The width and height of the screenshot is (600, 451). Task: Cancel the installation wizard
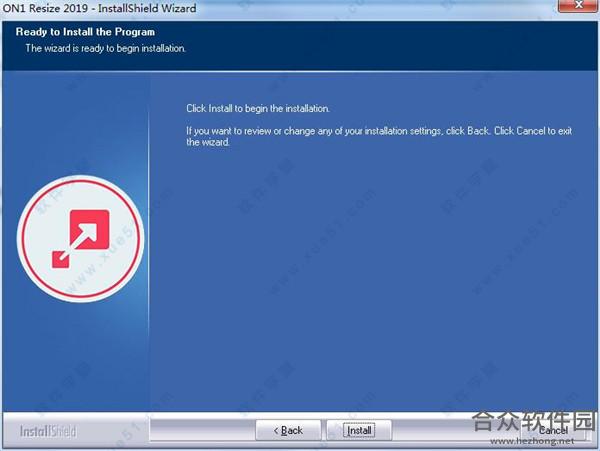tap(553, 430)
